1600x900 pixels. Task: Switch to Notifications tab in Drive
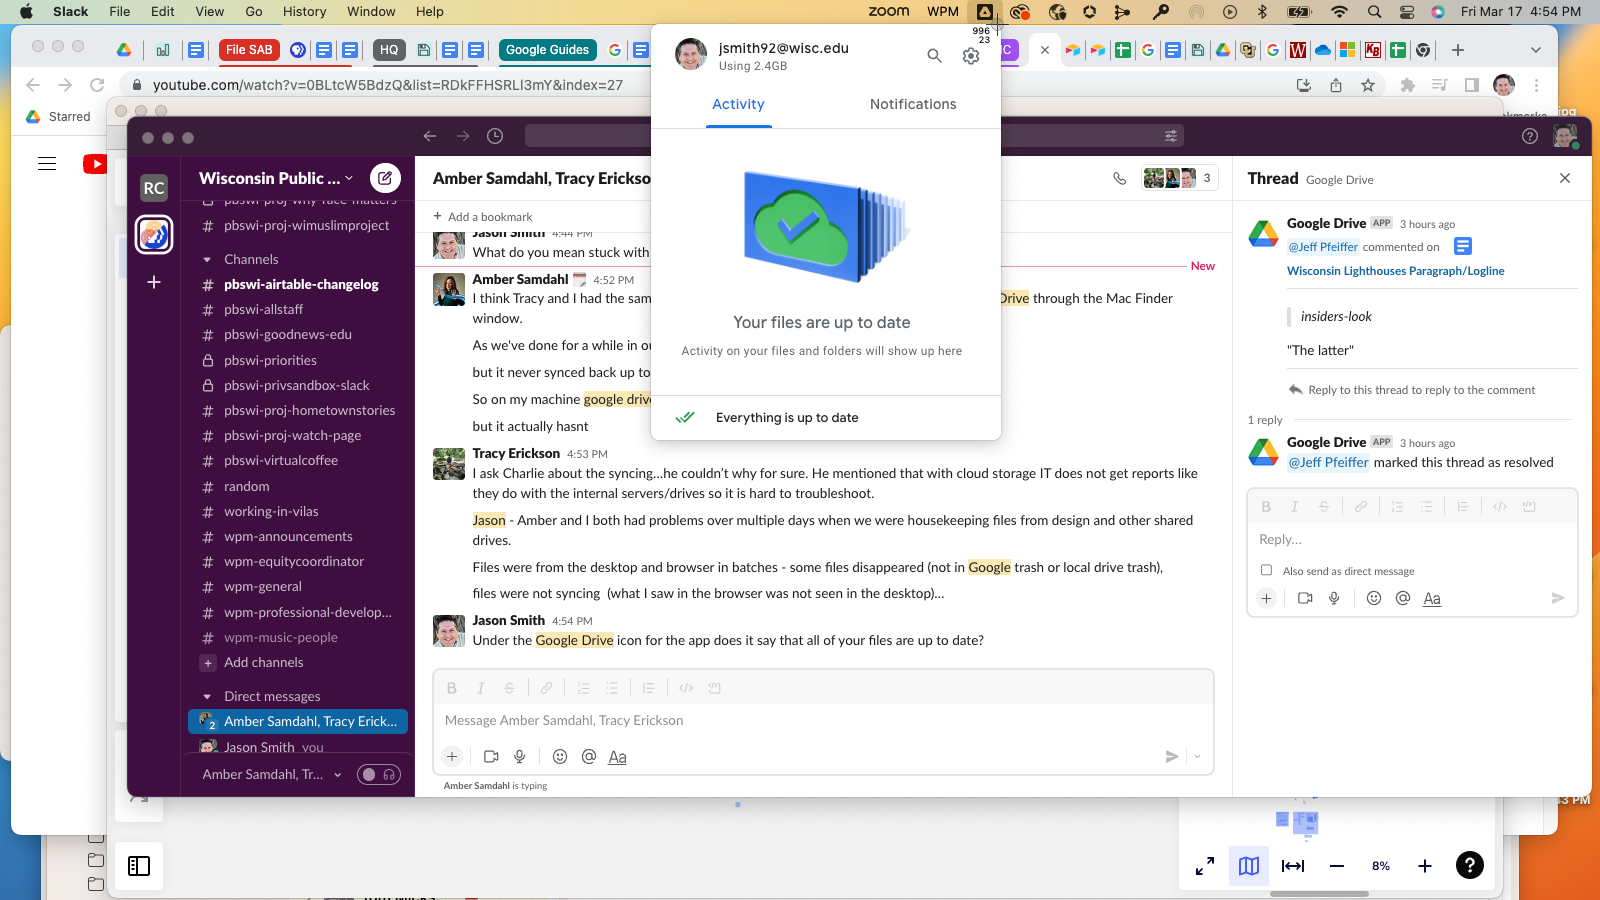tap(913, 104)
